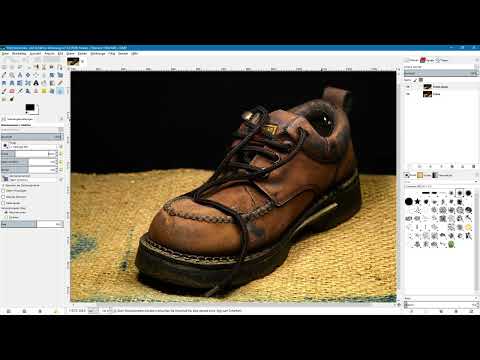The height and width of the screenshot is (360, 480).
Task: Open the layer mode dropdown
Action: (x=440, y=67)
